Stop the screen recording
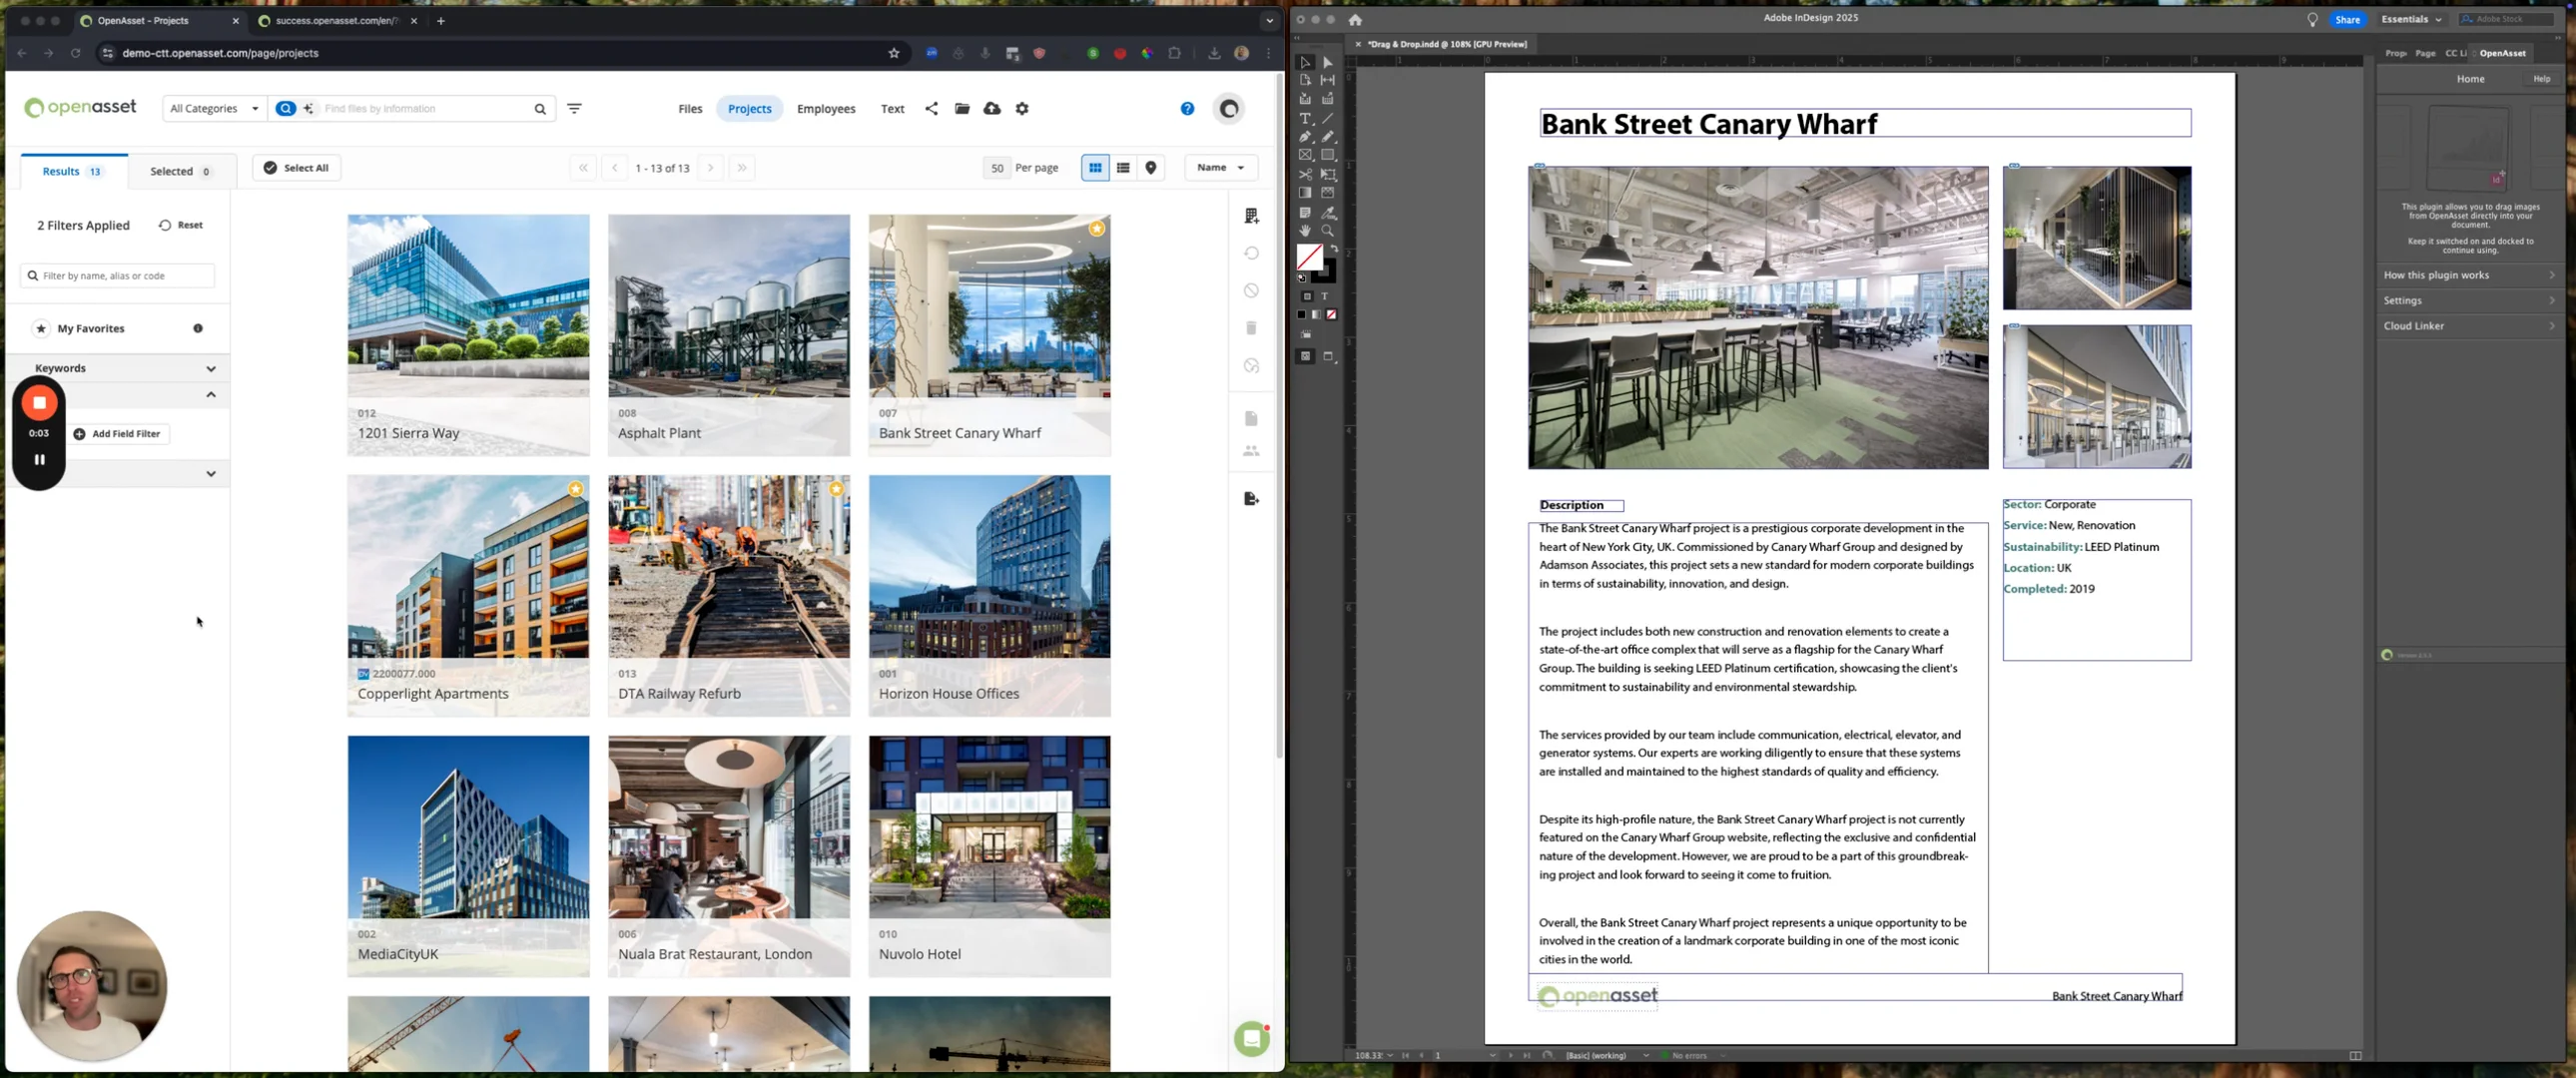This screenshot has width=2576, height=1078. [x=39, y=403]
